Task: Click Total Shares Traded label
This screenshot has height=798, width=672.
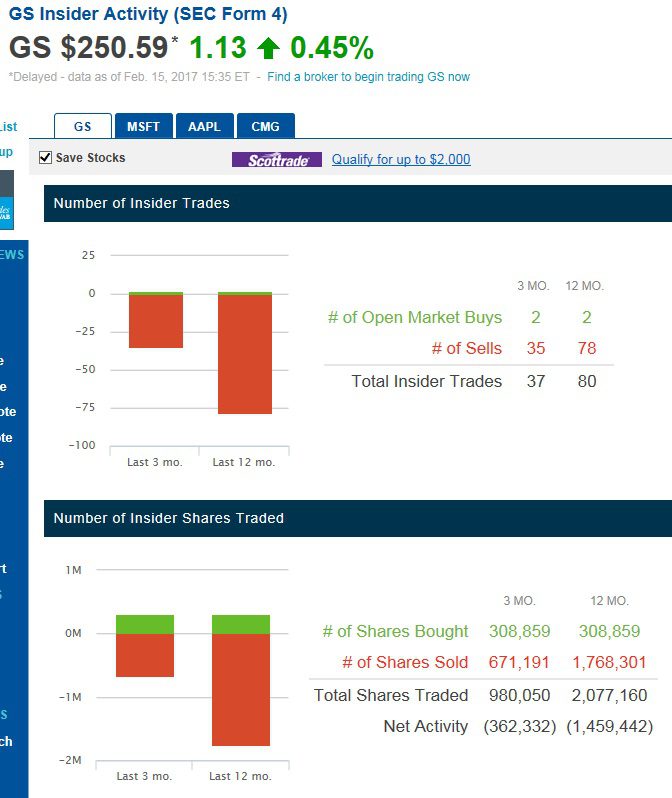Action: pos(391,695)
